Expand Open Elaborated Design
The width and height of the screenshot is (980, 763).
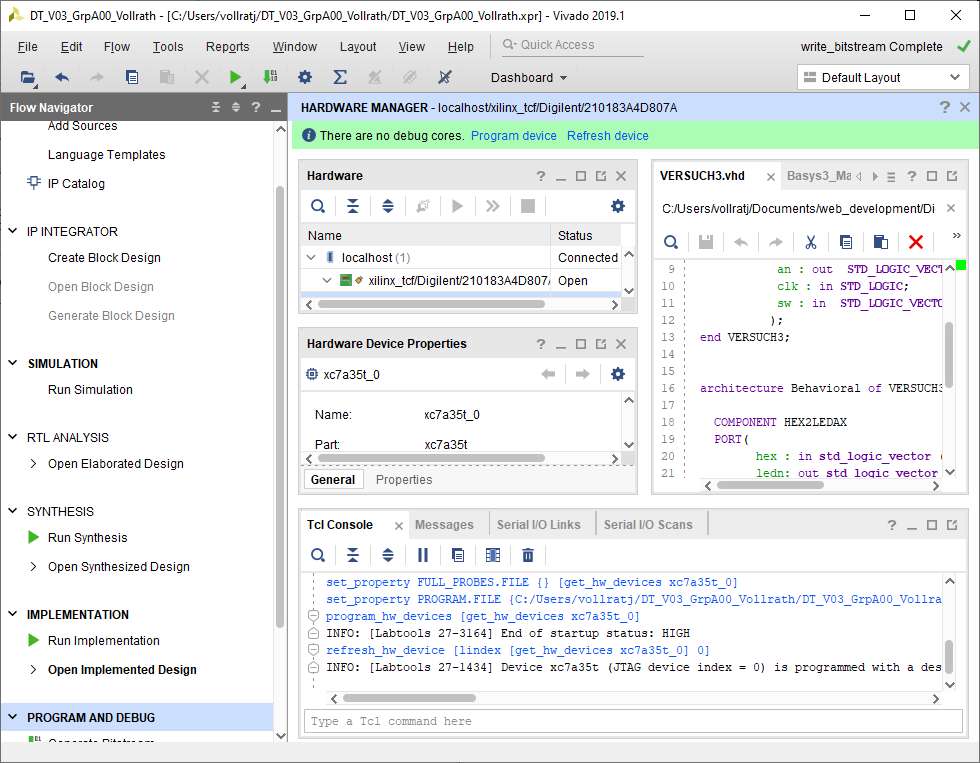pos(33,464)
